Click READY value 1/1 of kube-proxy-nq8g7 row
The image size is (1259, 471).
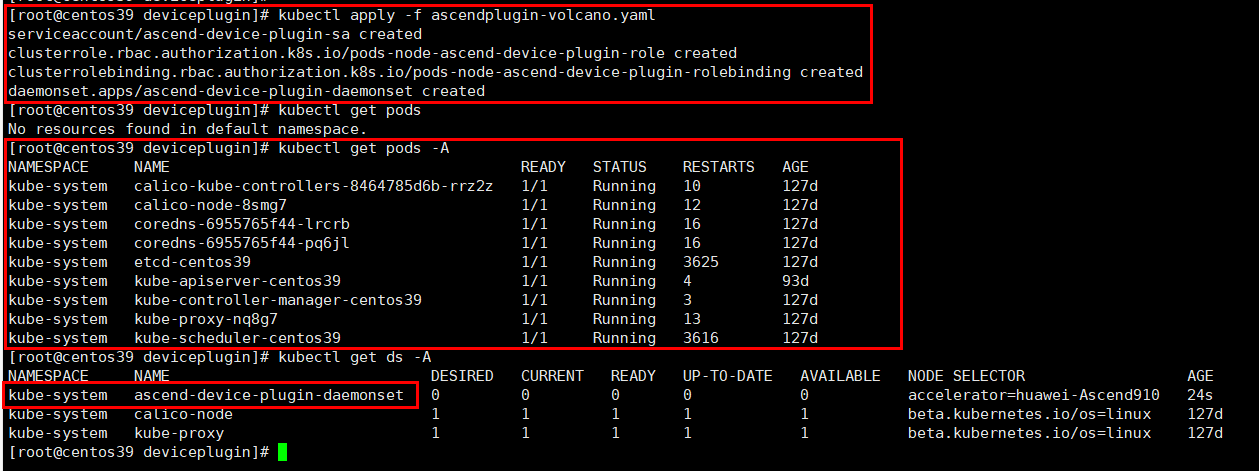point(534,319)
